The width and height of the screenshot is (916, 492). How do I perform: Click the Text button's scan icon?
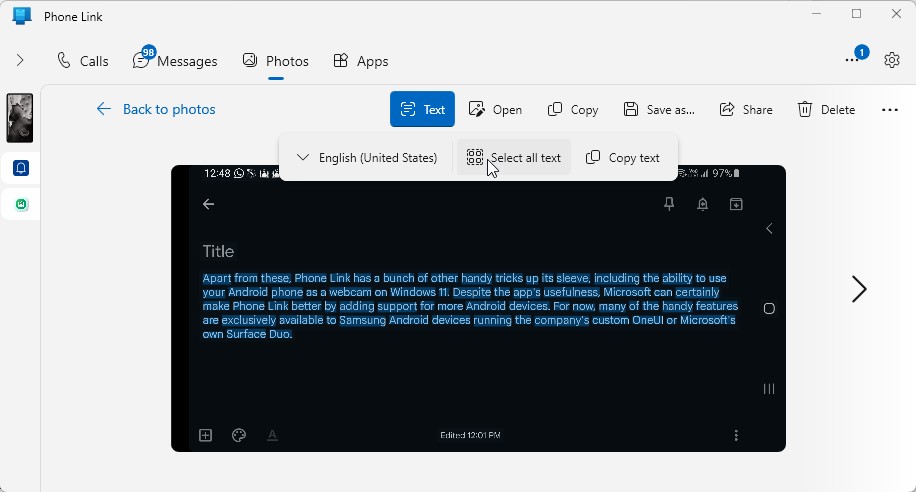click(x=408, y=109)
